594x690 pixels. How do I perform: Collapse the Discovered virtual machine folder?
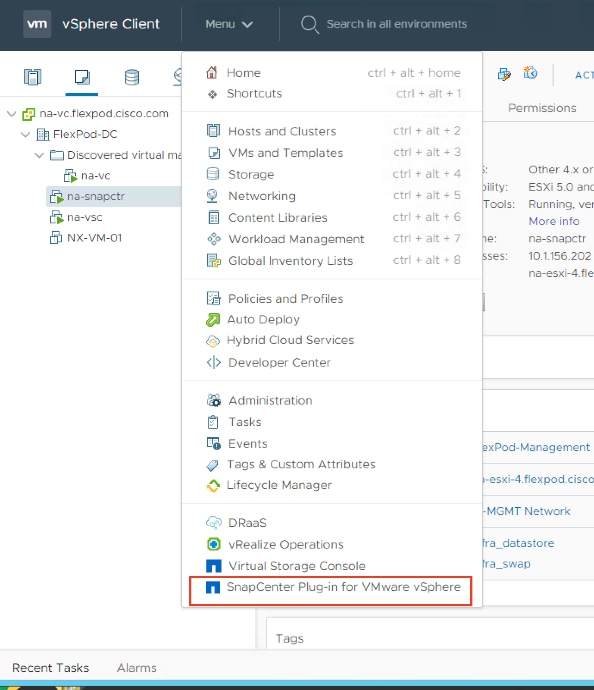(x=39, y=155)
